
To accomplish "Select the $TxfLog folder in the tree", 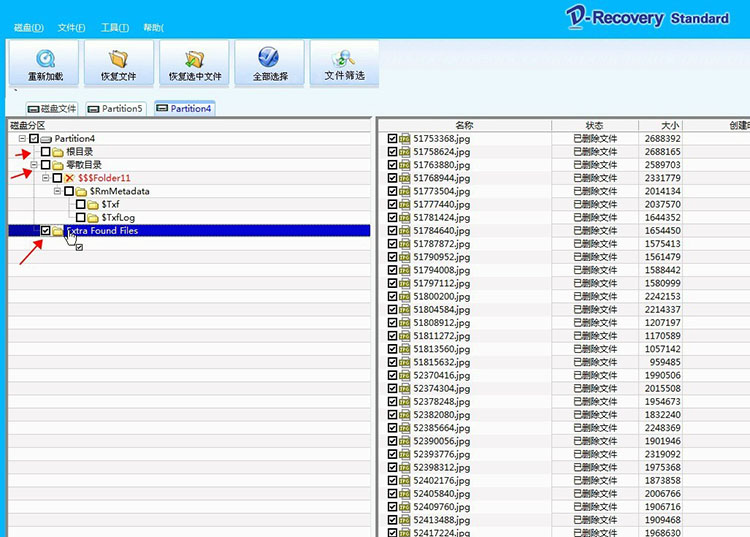I will tap(118, 218).
